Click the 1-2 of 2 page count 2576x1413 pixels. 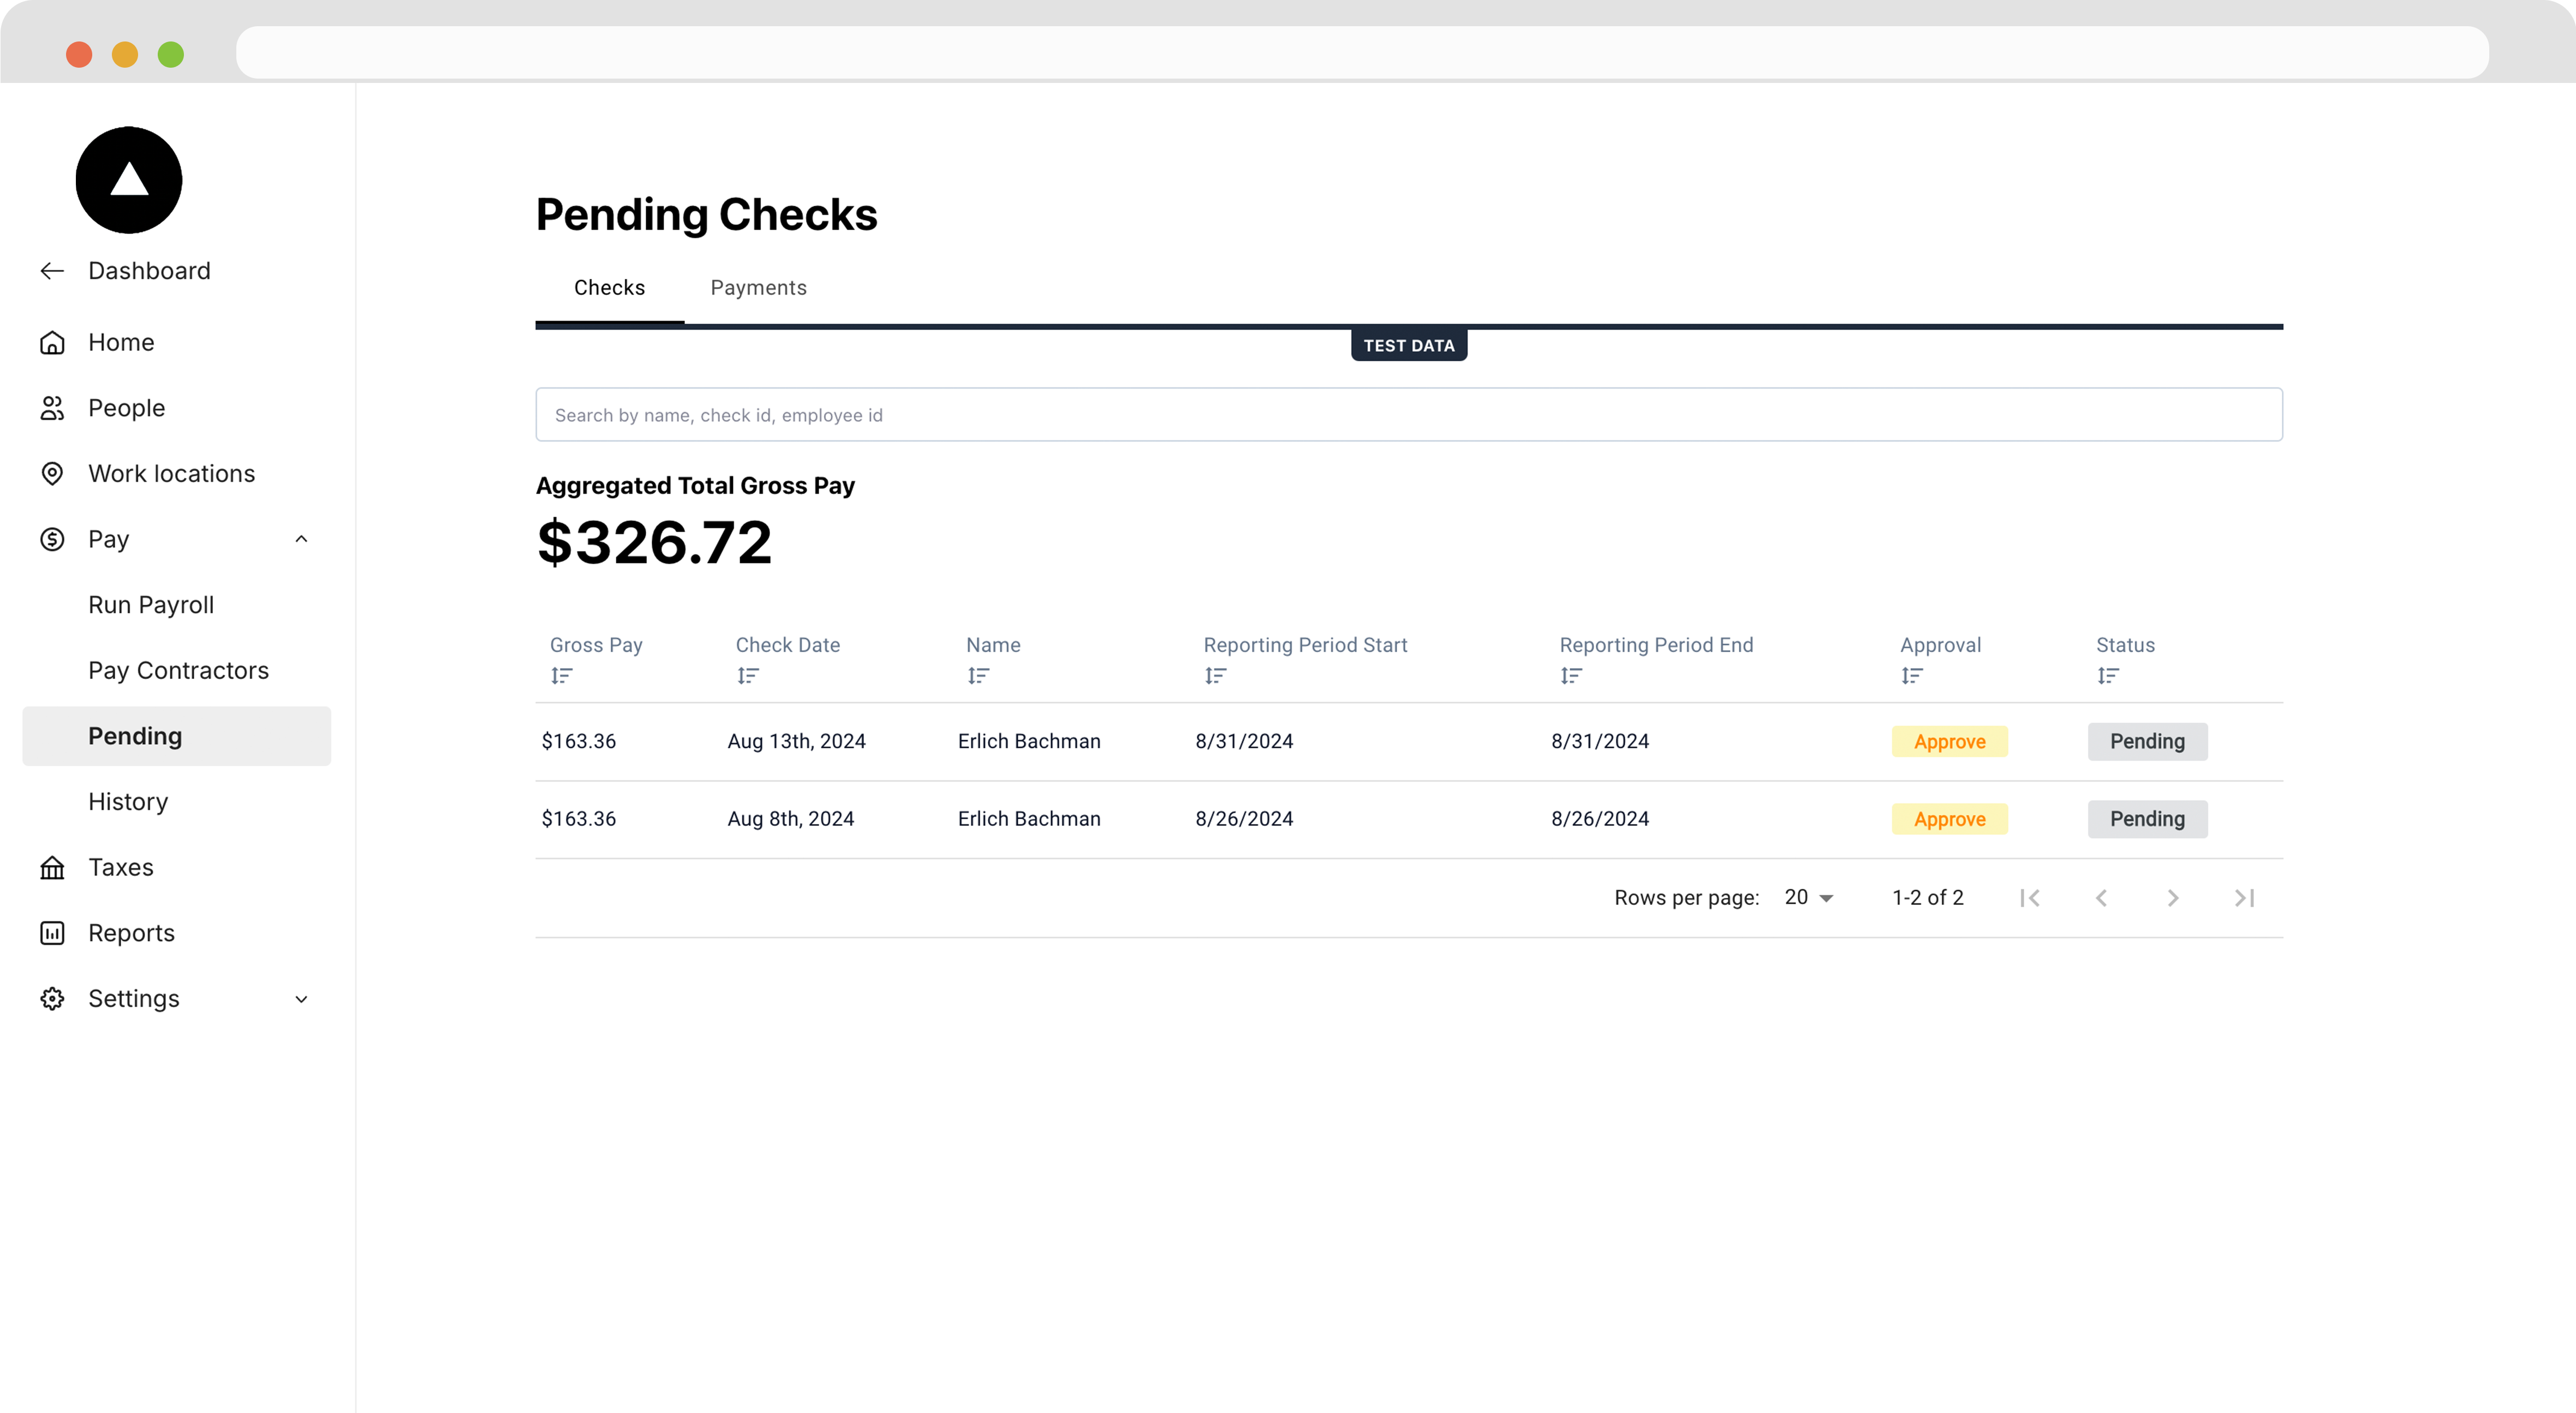[1928, 898]
